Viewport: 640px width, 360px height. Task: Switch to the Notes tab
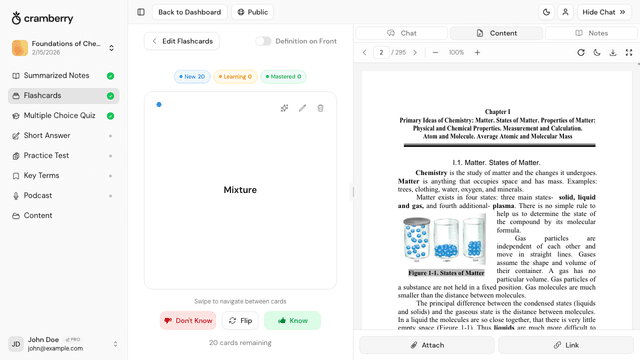click(x=591, y=33)
